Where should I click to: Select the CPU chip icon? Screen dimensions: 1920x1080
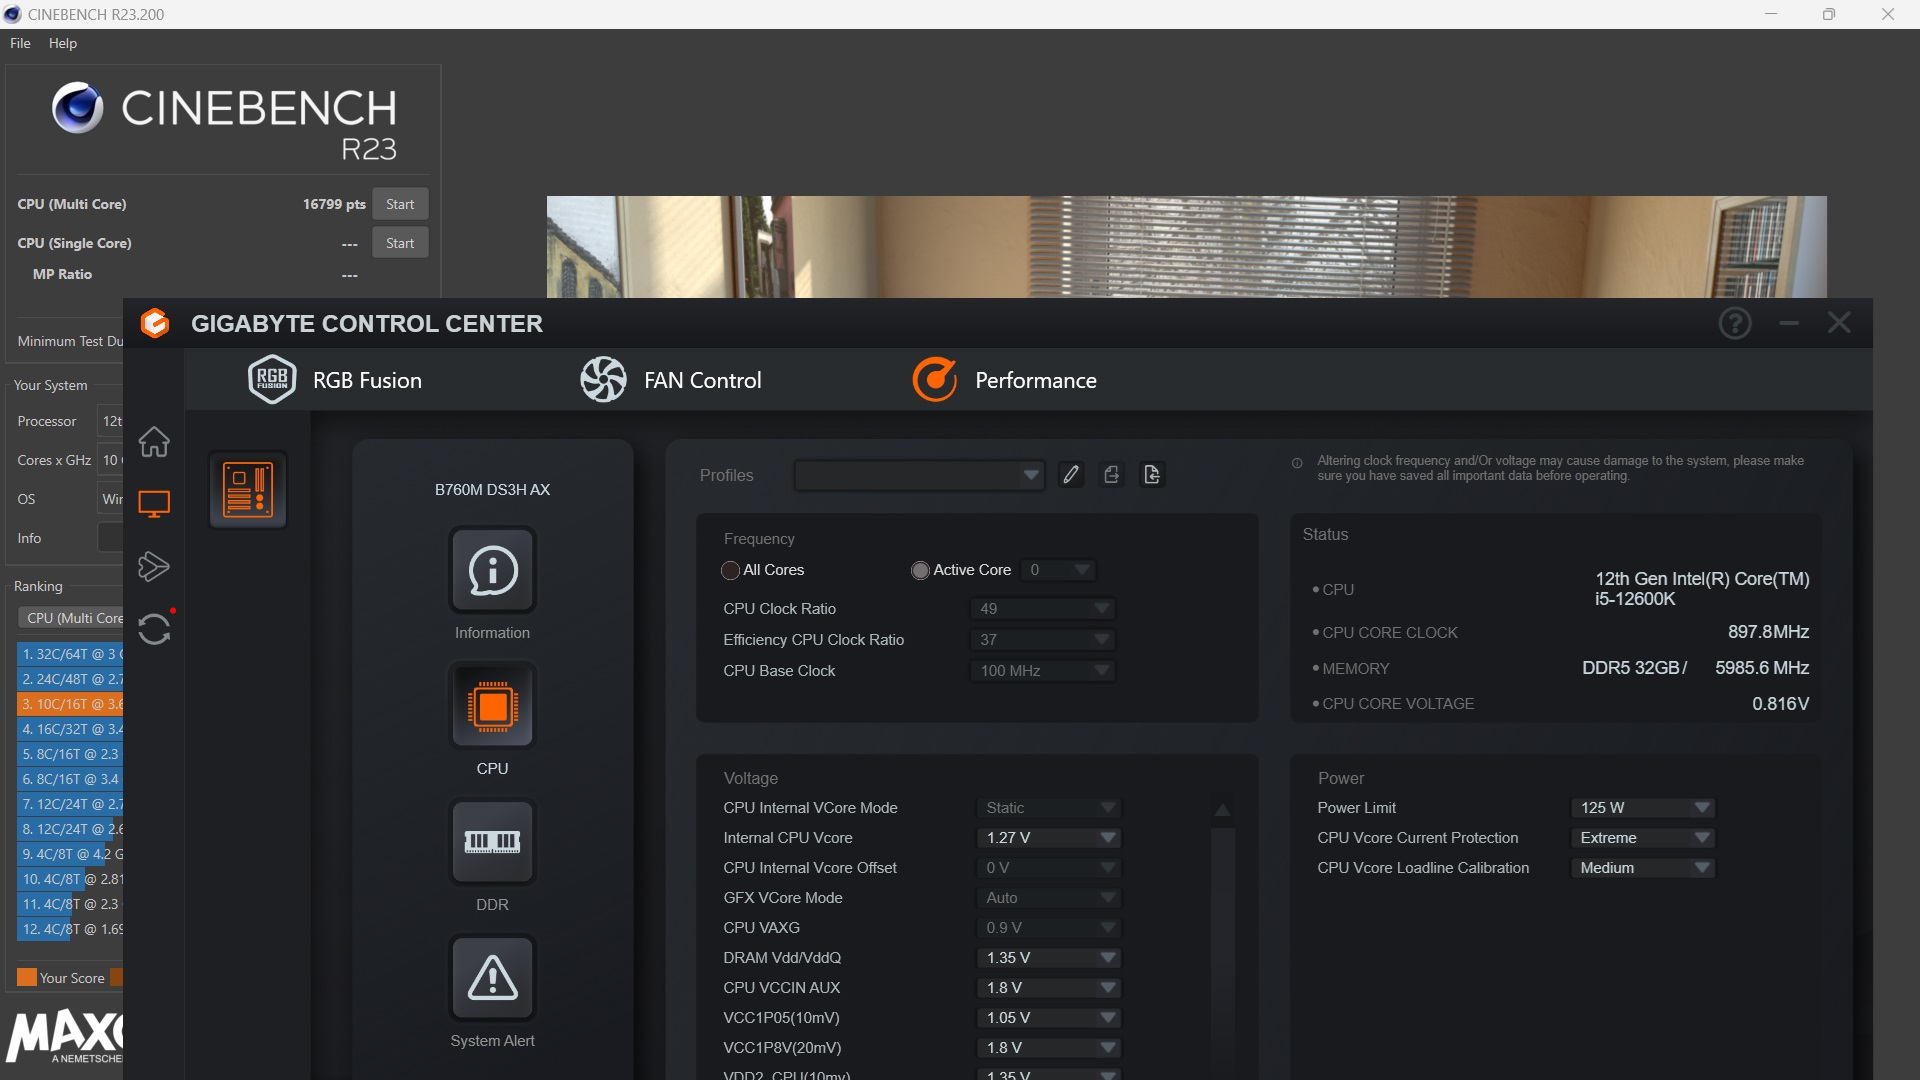(x=493, y=706)
